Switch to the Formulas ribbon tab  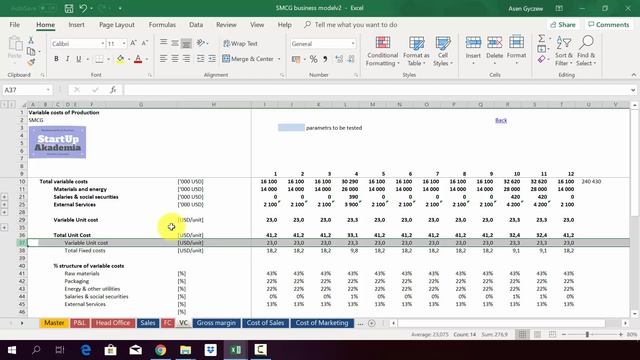point(162,25)
